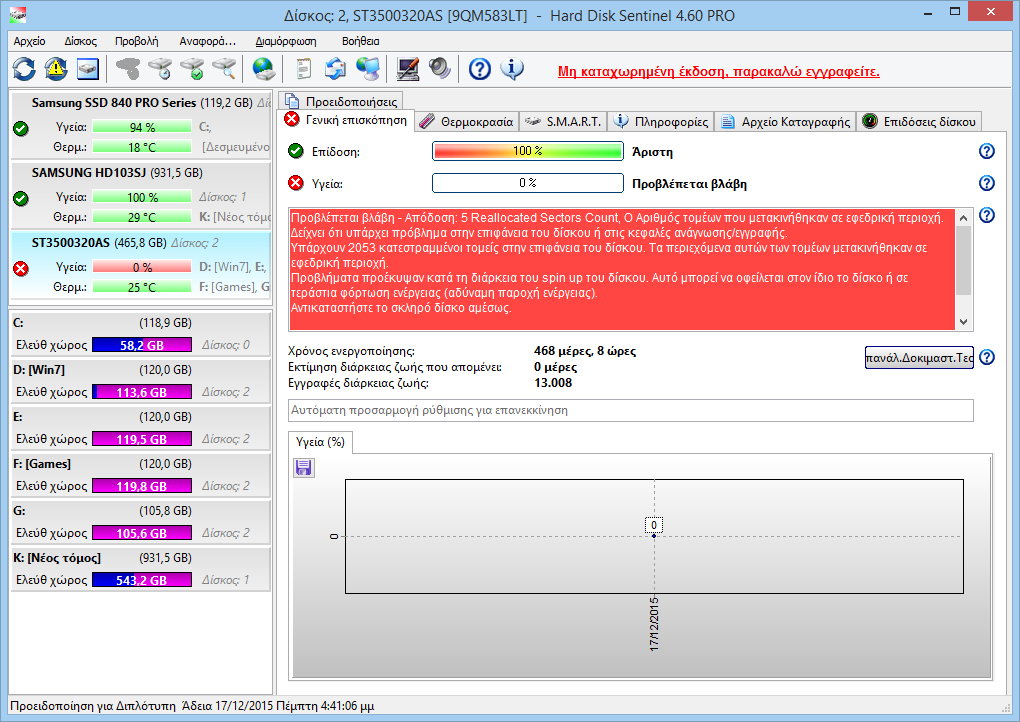Select the Γενική επισκόπηση tab
The height and width of the screenshot is (722, 1020).
(x=347, y=120)
